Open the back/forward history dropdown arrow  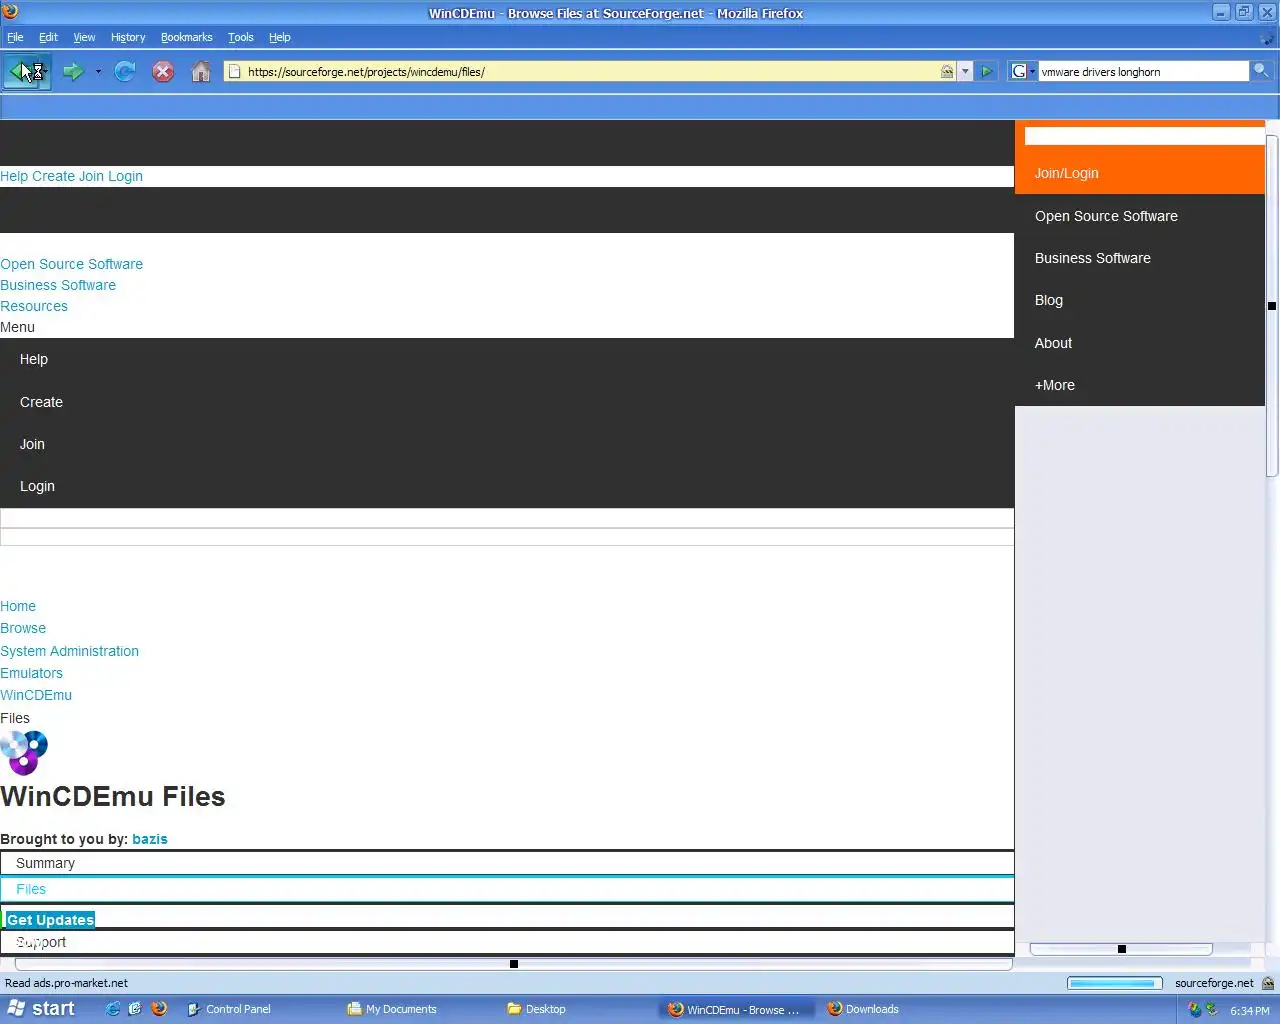[x=98, y=72]
